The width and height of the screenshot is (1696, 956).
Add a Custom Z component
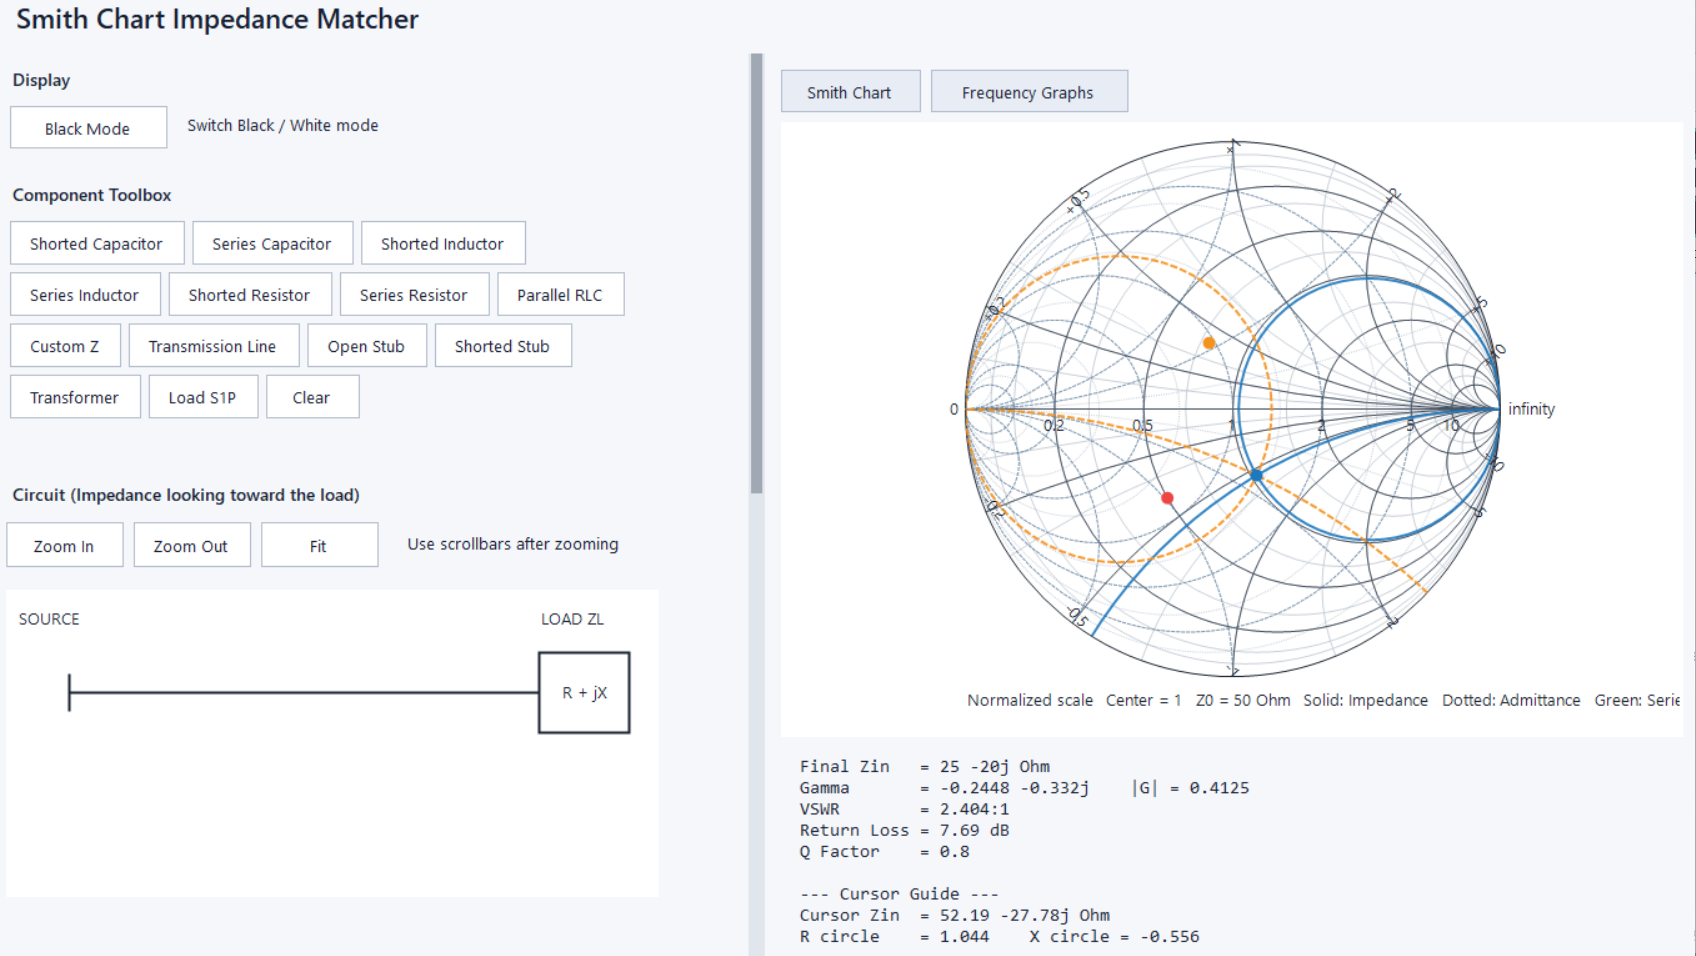tap(65, 346)
